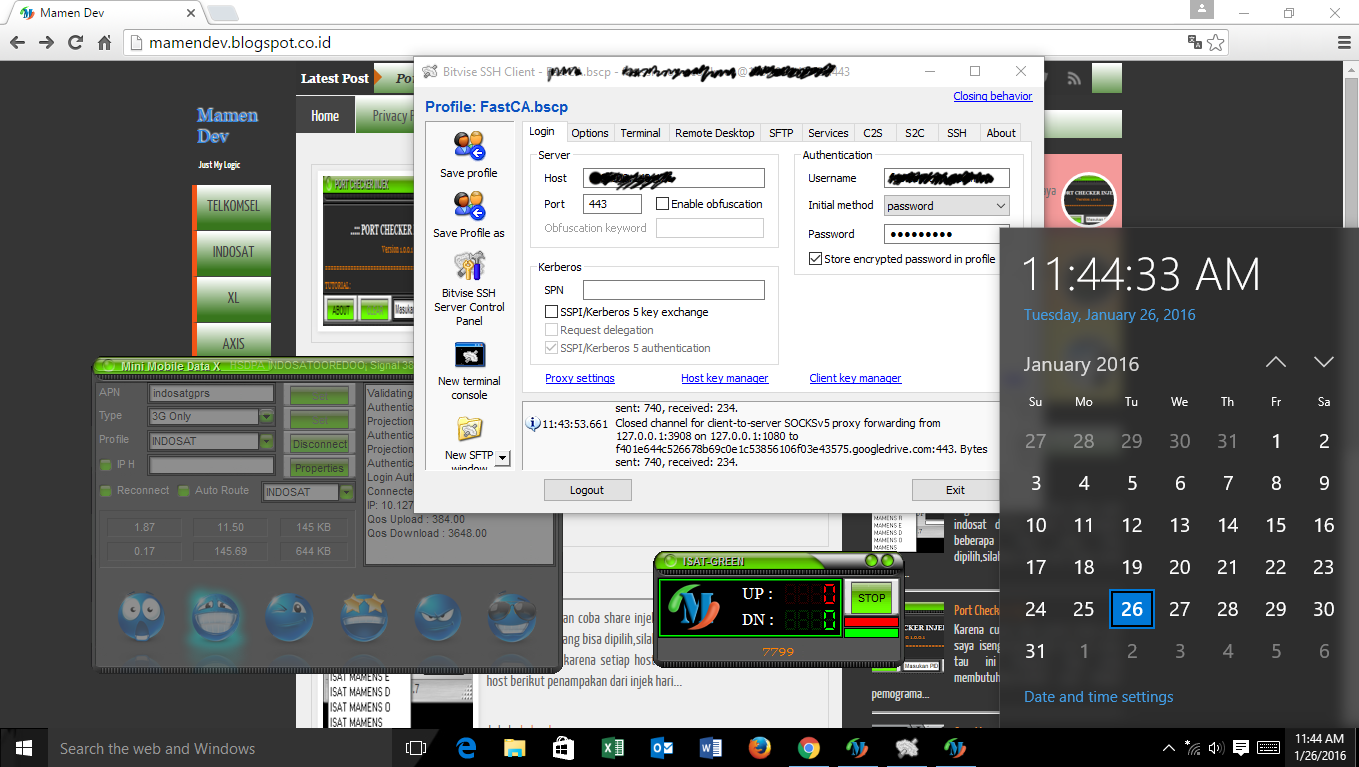Screen dimensions: 1359x767
Task: Open the Host key manager link
Action: (x=725, y=378)
